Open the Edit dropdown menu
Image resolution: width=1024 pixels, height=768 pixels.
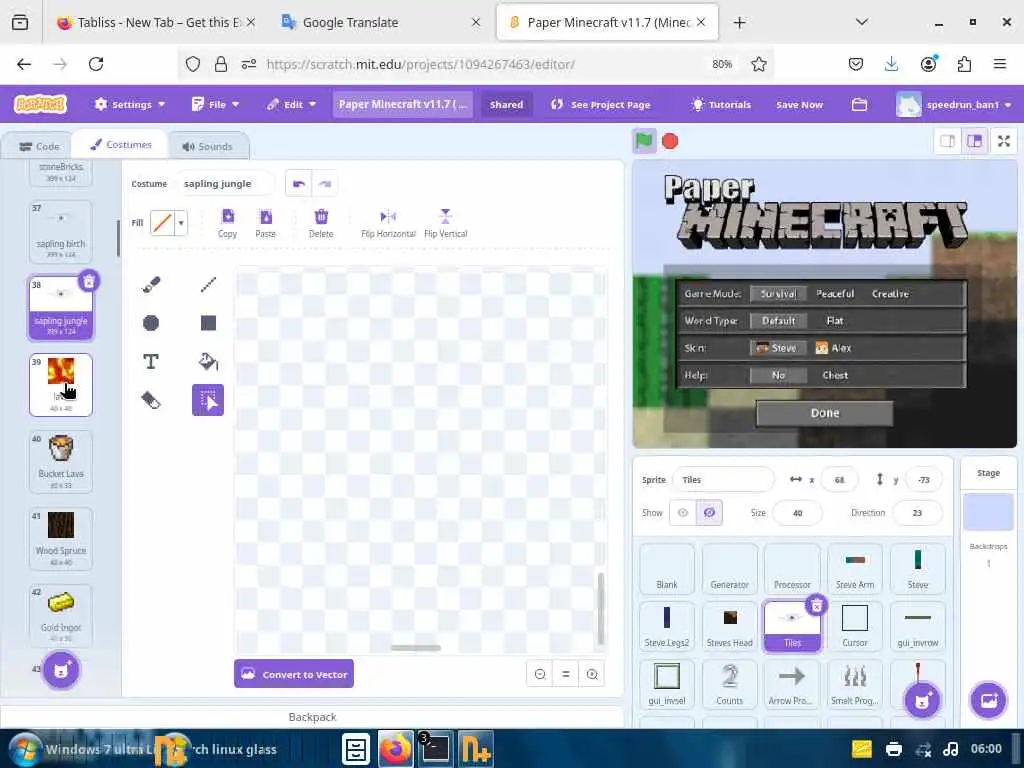tap(291, 104)
